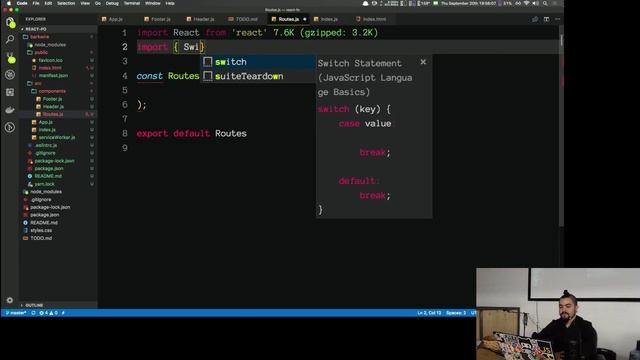640x360 pixels.
Task: Click the Spaces indentation setting in status bar
Action: (456, 313)
